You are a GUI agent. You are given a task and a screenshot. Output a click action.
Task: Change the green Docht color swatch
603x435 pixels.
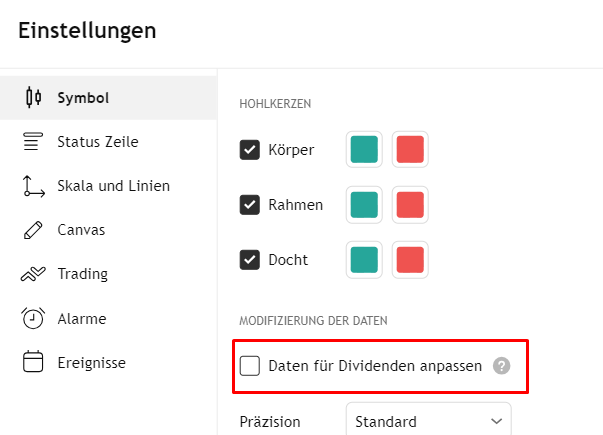[x=364, y=260]
